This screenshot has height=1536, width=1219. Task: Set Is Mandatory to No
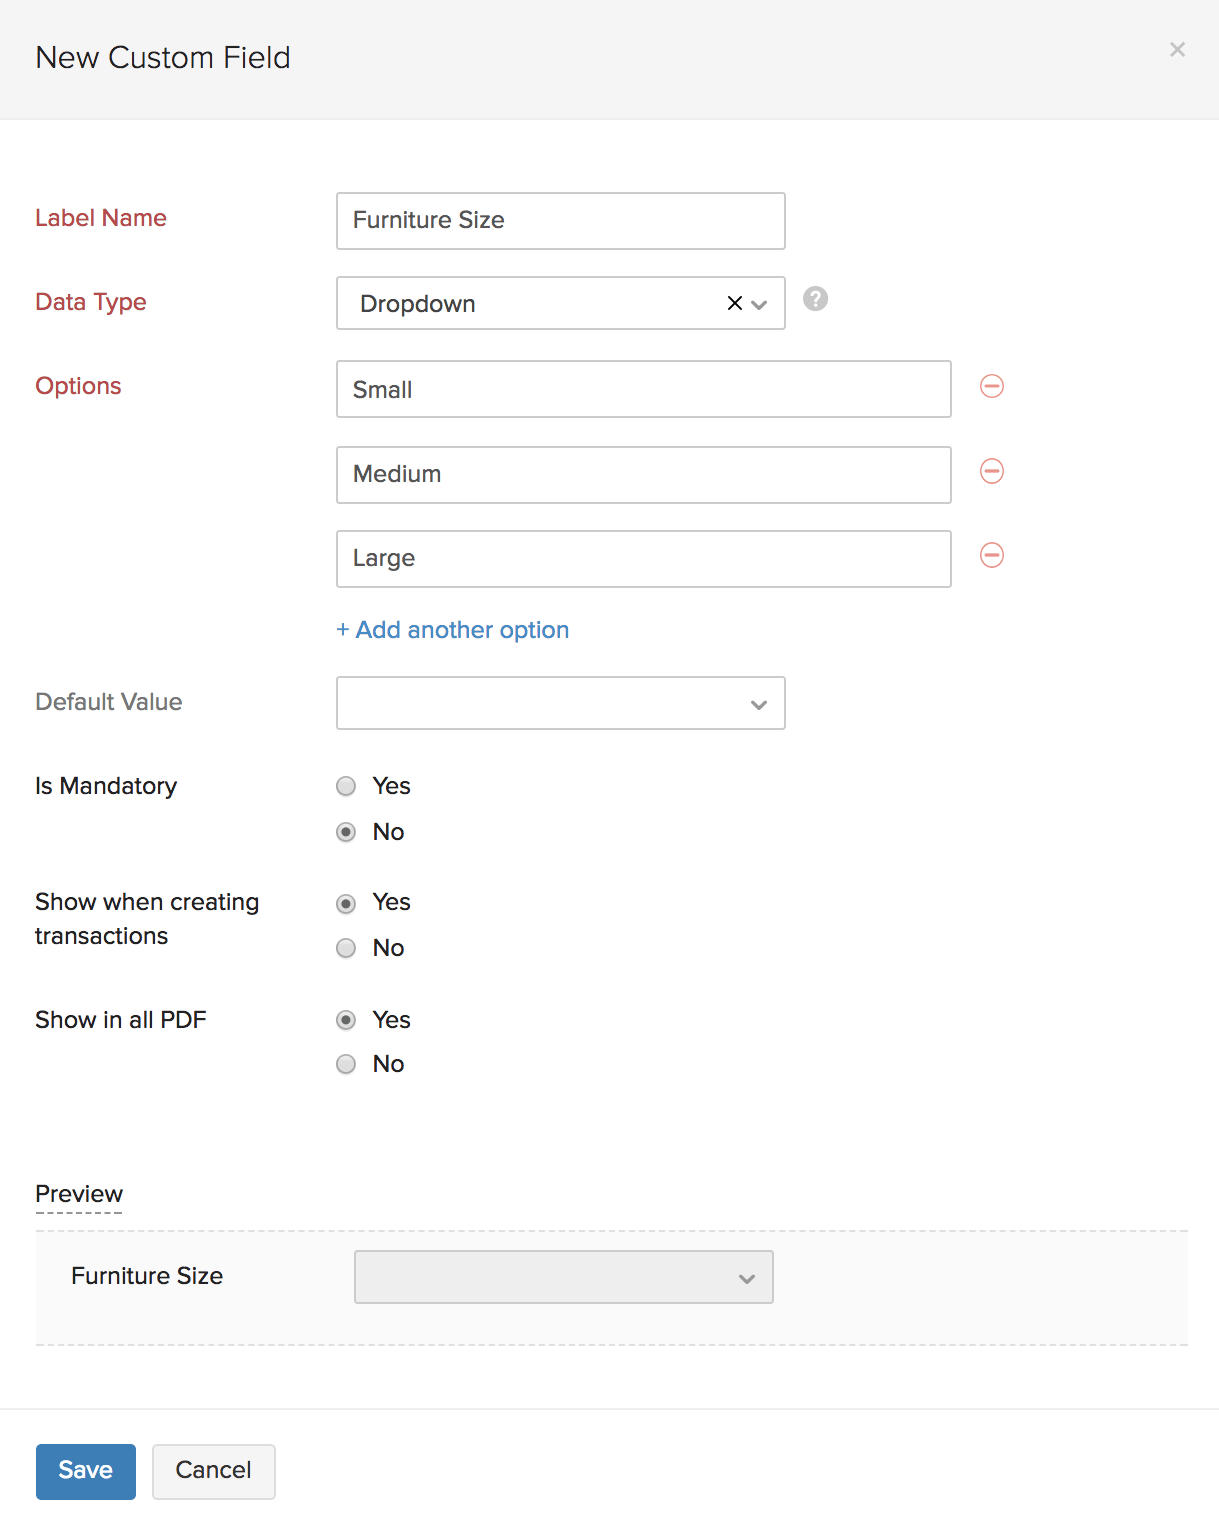[346, 832]
